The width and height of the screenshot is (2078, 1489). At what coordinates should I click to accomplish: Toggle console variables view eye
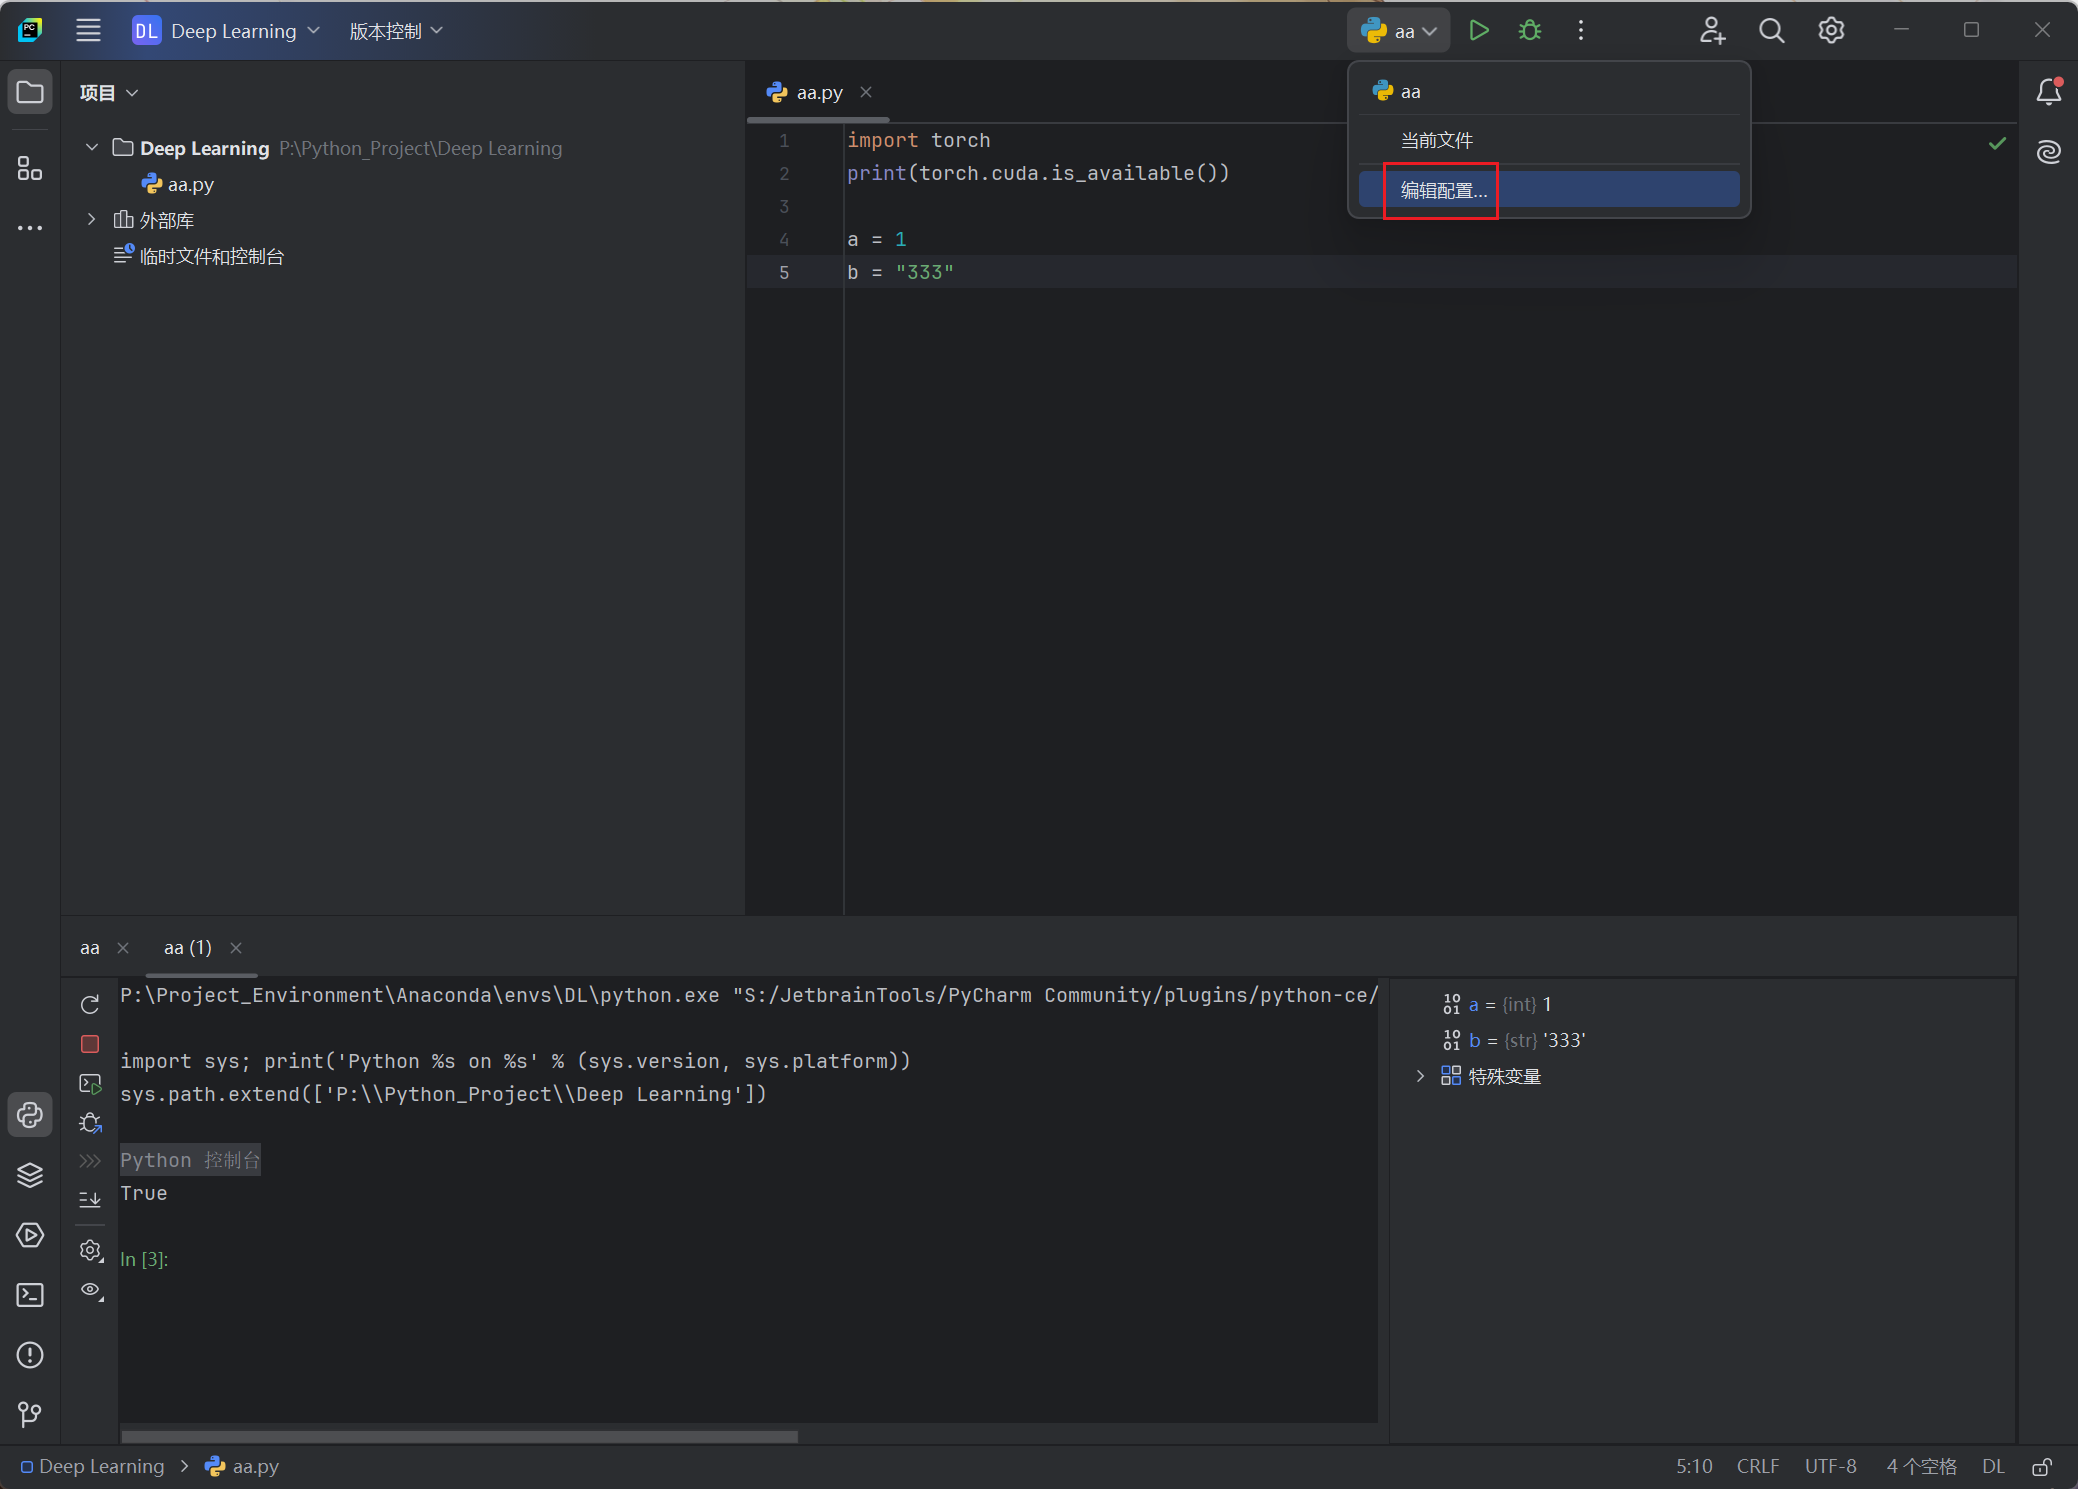coord(91,1290)
